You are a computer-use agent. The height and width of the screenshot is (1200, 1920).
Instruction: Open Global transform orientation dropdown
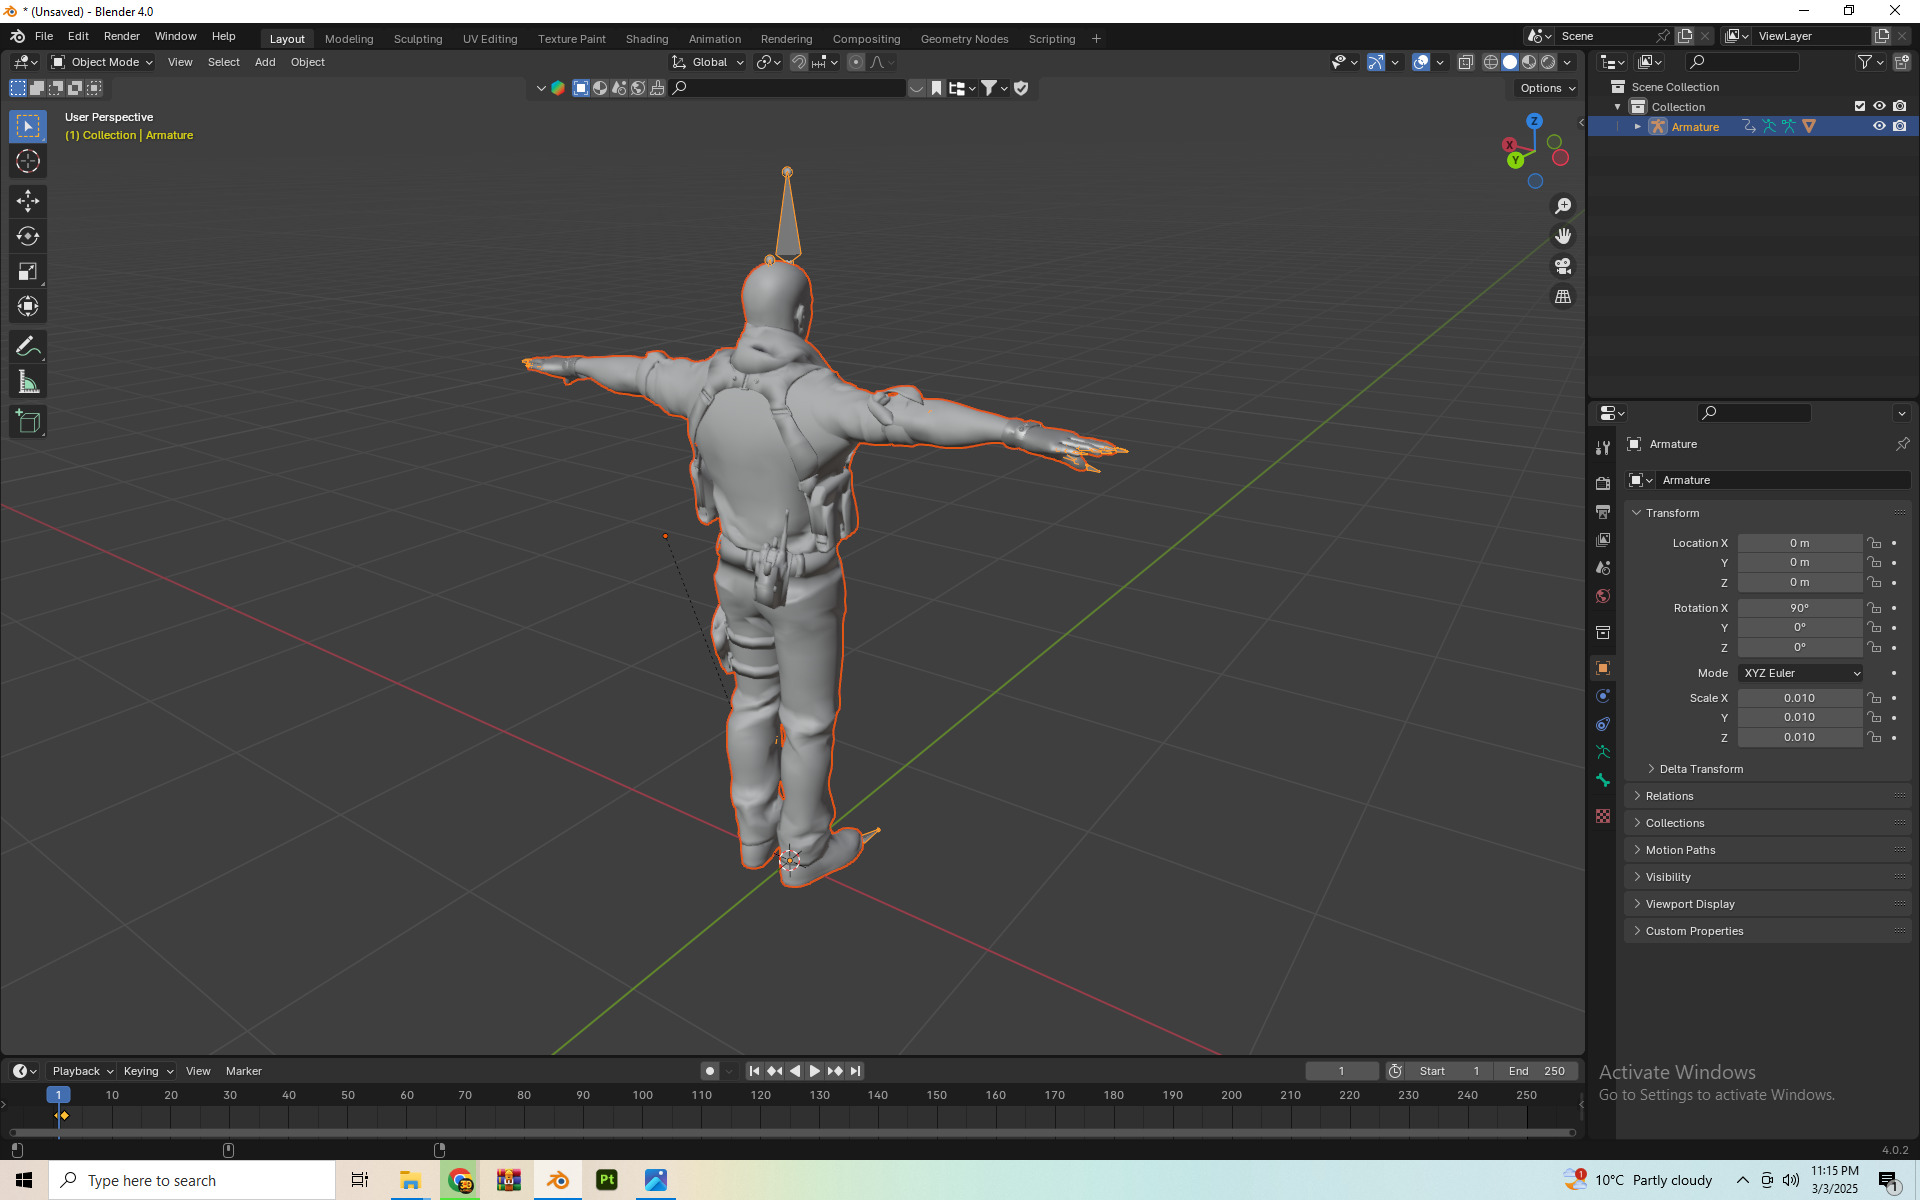708,62
